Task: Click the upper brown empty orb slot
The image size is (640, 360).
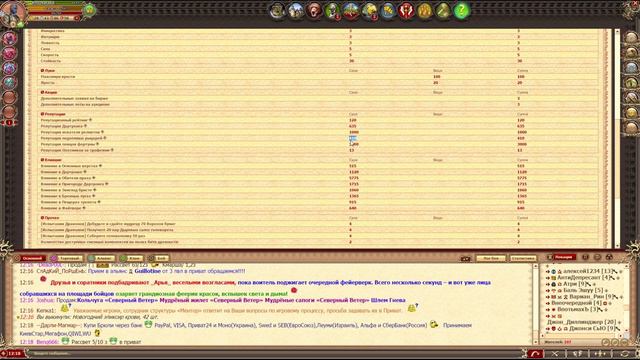Action: click(9, 97)
